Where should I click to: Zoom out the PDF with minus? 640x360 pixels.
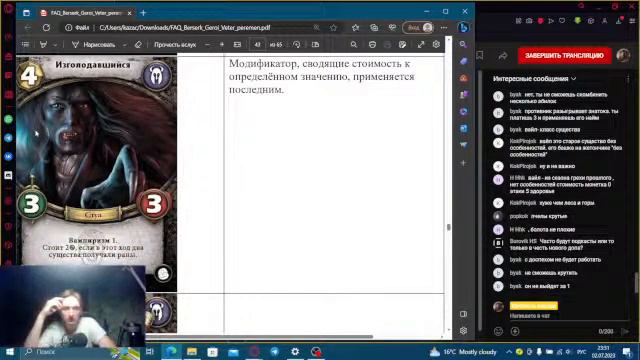pos(207,44)
